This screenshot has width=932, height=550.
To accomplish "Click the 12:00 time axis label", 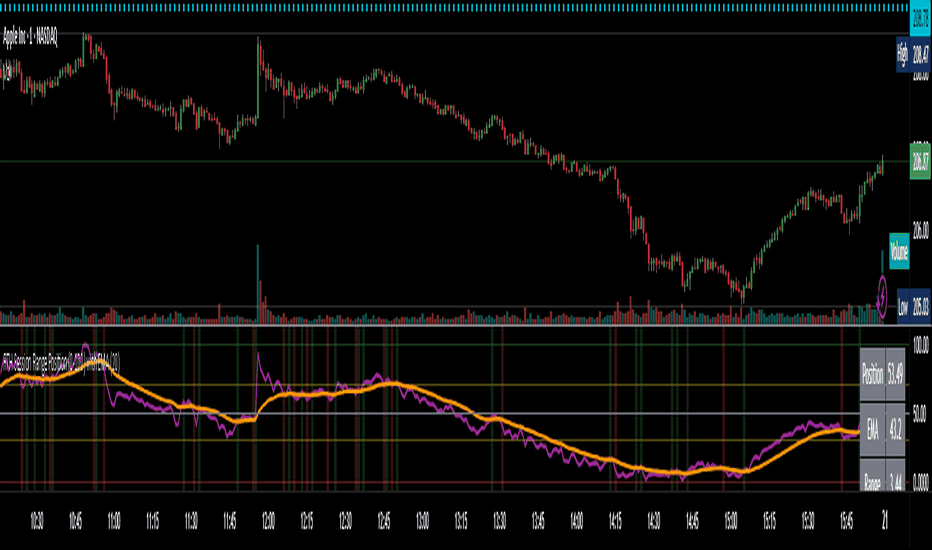I will (268, 521).
